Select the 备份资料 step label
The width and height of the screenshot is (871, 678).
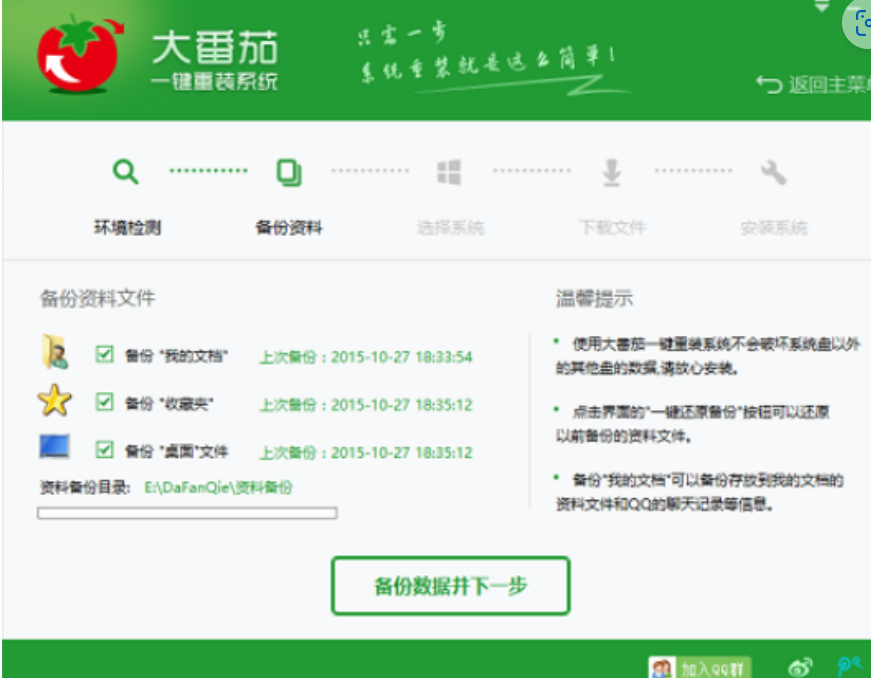289,228
